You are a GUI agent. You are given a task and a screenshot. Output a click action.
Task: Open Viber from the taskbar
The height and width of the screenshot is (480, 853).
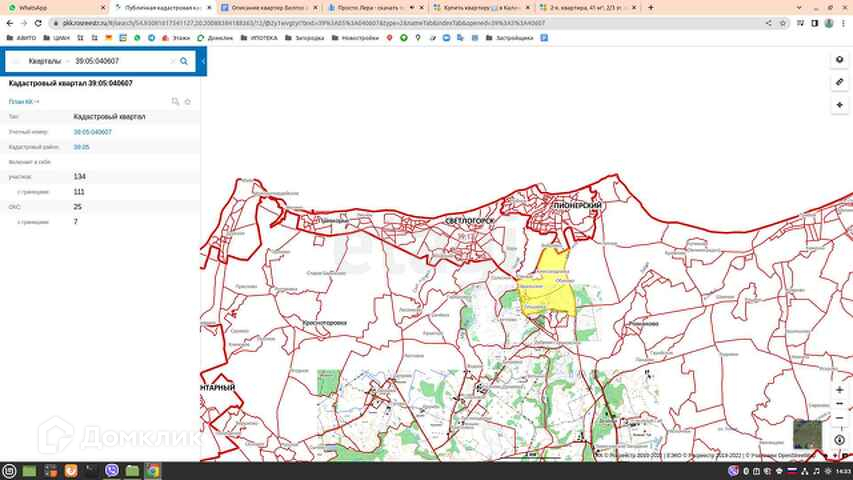pos(112,471)
